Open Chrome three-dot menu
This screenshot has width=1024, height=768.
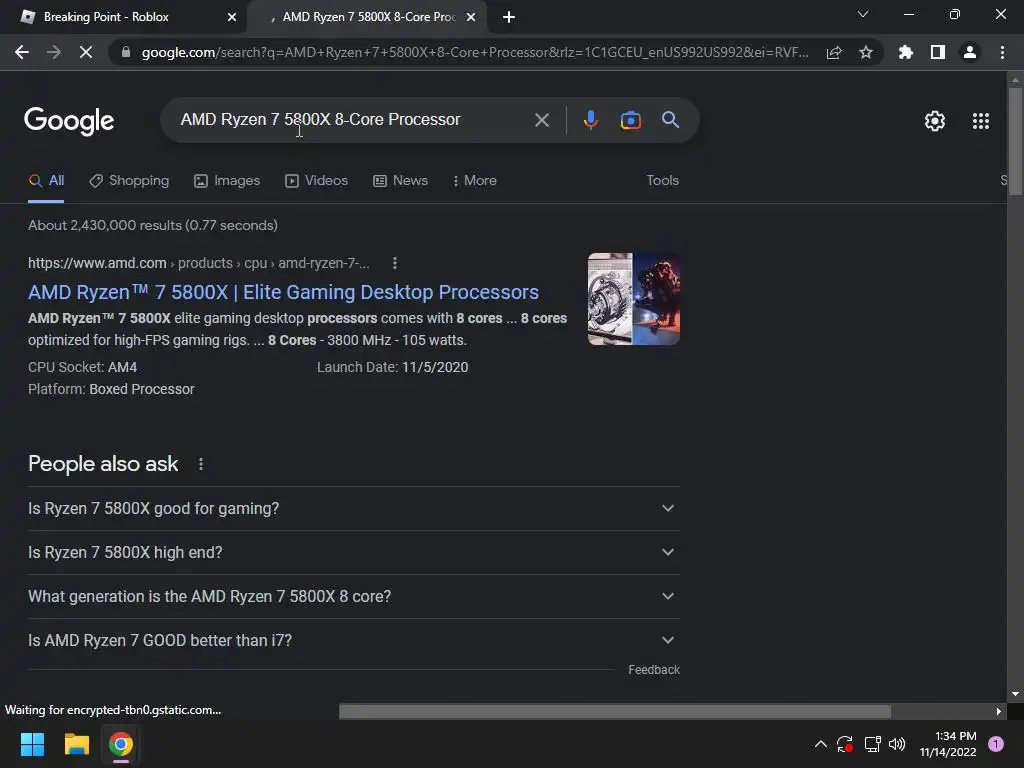point(1002,52)
